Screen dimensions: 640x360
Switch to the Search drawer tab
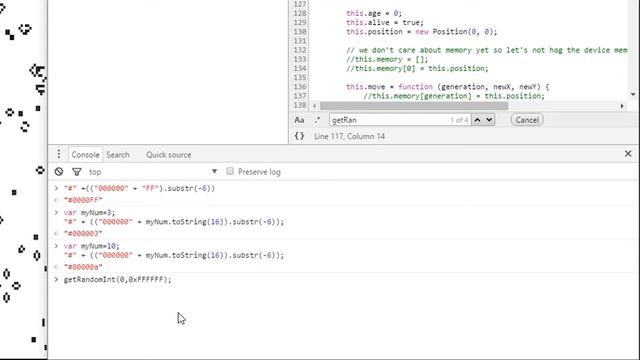[118, 155]
